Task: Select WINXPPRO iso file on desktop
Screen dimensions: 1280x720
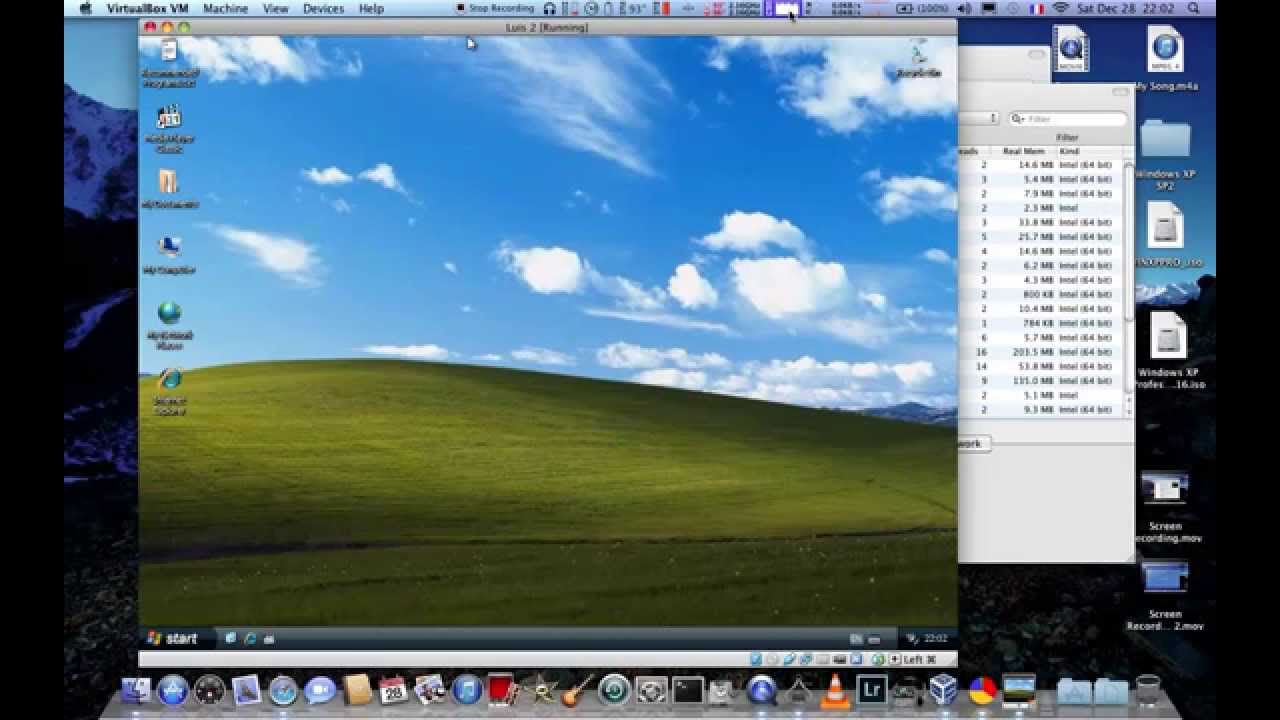Action: click(1166, 235)
